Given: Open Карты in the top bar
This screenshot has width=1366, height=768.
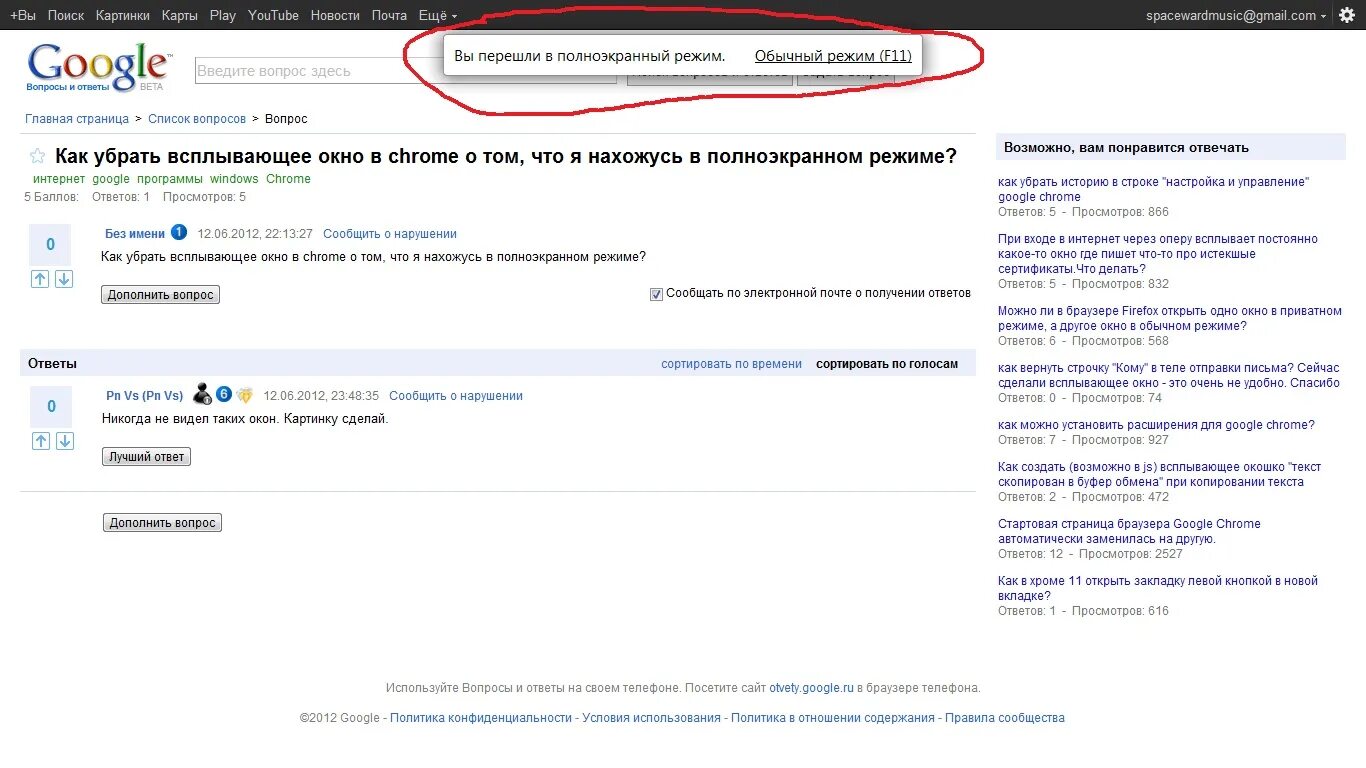Looking at the screenshot, I should point(180,15).
